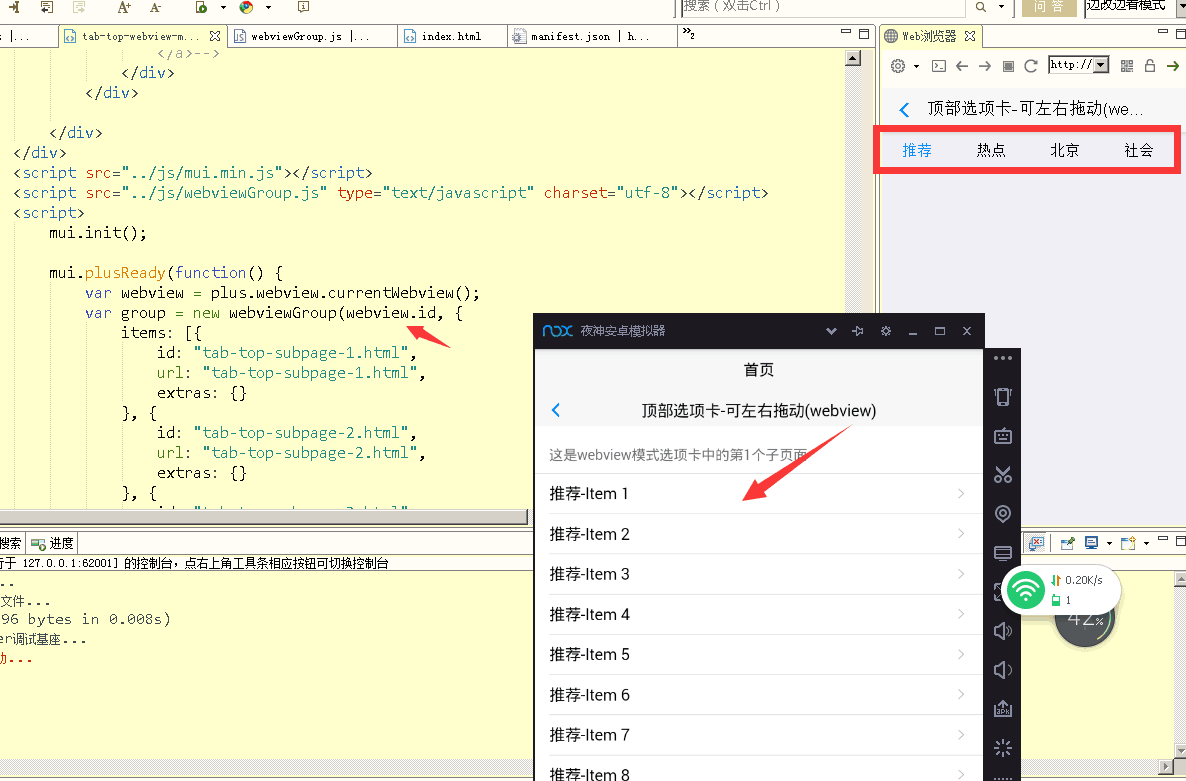Select the 进度 tab in bottom panel
This screenshot has width=1186, height=781.
point(53,543)
